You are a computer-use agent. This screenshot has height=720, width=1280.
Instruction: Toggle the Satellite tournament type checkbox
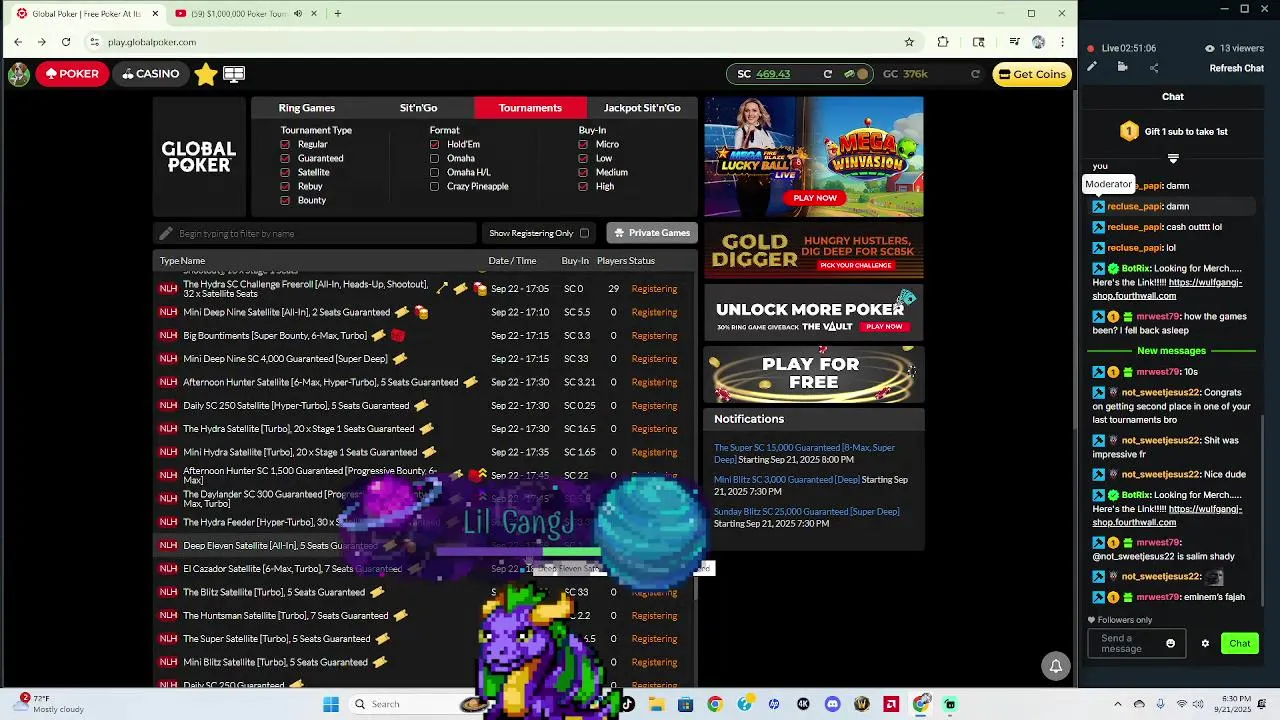pos(285,172)
